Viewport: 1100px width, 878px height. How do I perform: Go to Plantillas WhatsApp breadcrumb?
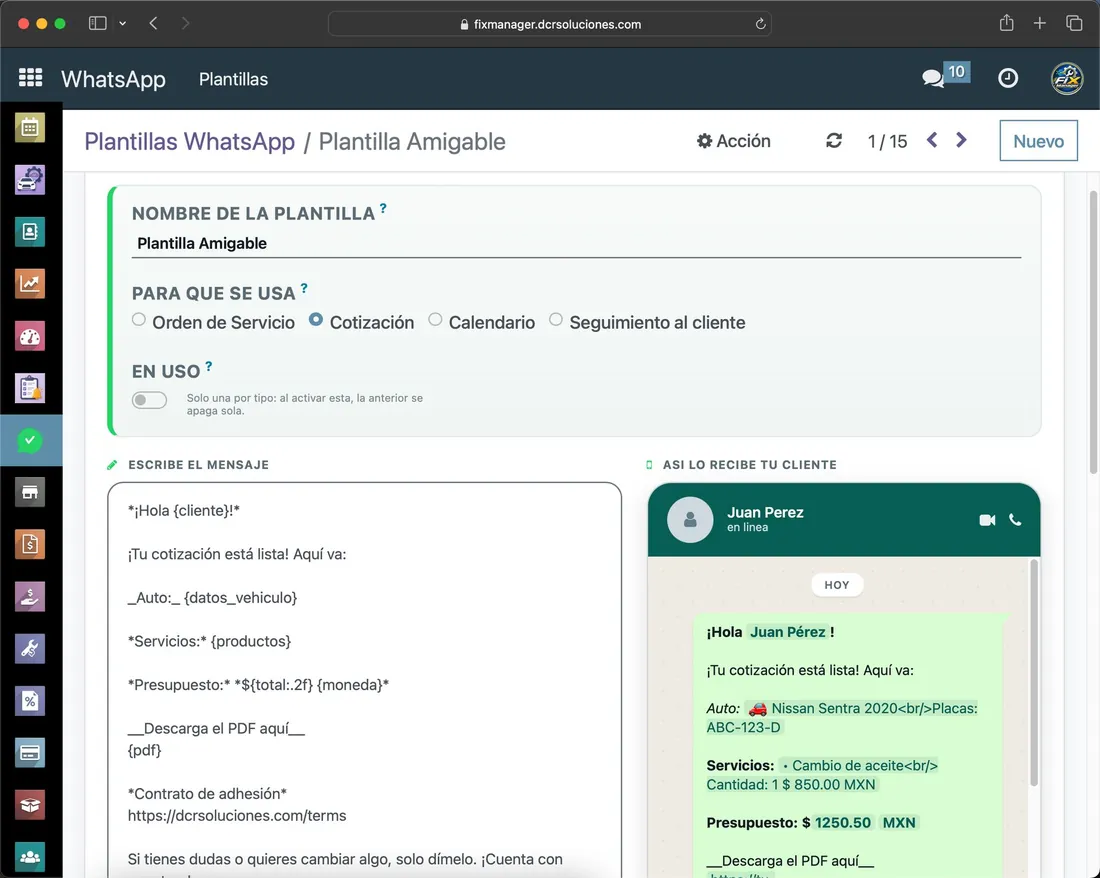click(x=189, y=142)
